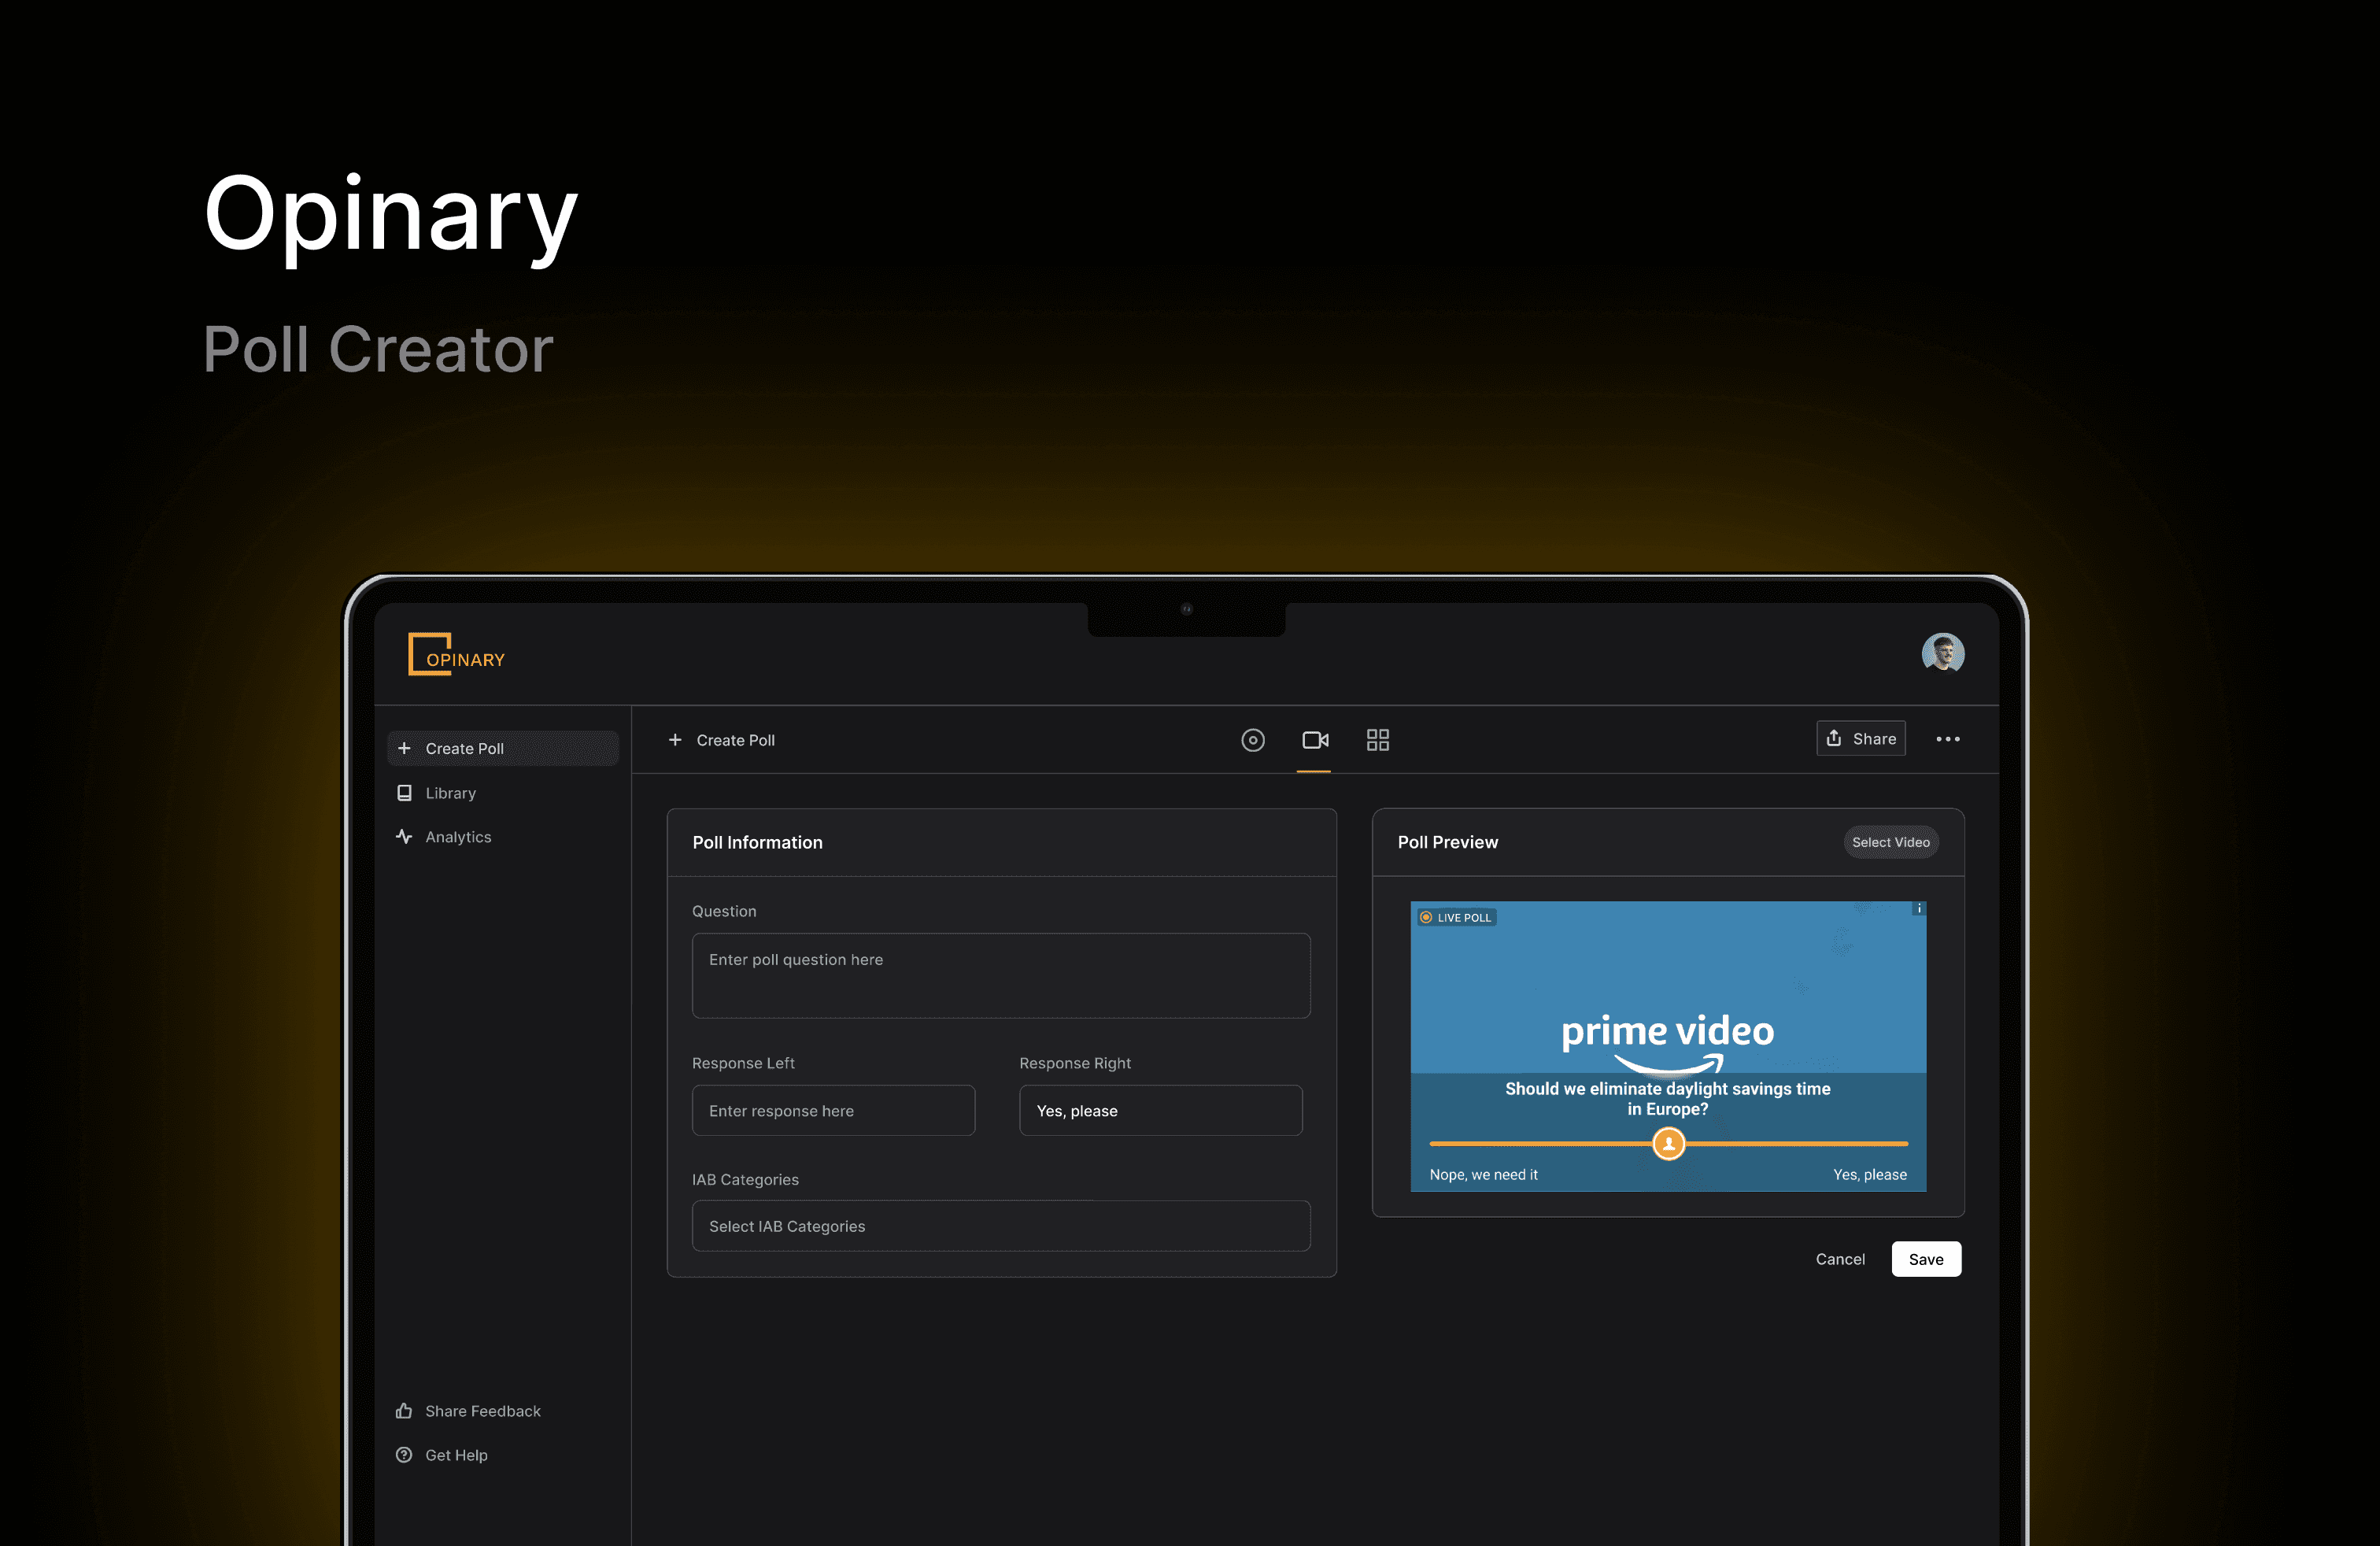This screenshot has height=1546, width=2380.
Task: Click Share Feedback in the sidebar
Action: (481, 1411)
